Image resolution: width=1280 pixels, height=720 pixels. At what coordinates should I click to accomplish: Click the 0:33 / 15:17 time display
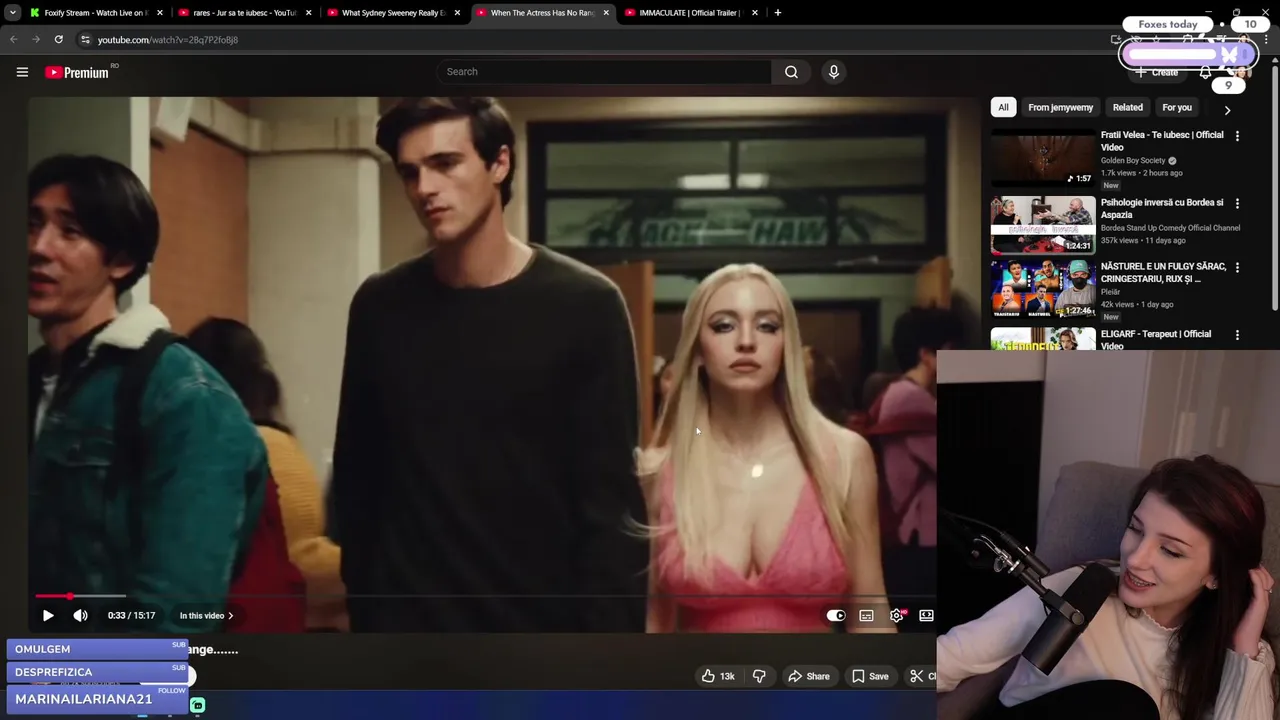tap(131, 616)
